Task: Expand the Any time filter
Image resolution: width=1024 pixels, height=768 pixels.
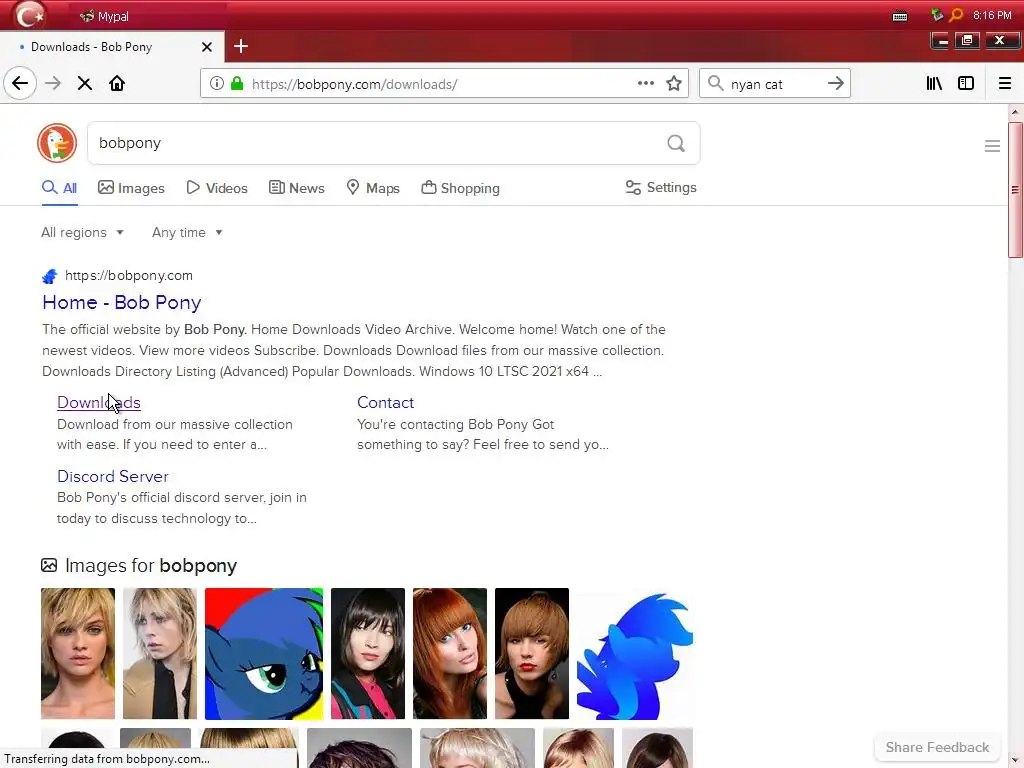Action: [187, 232]
